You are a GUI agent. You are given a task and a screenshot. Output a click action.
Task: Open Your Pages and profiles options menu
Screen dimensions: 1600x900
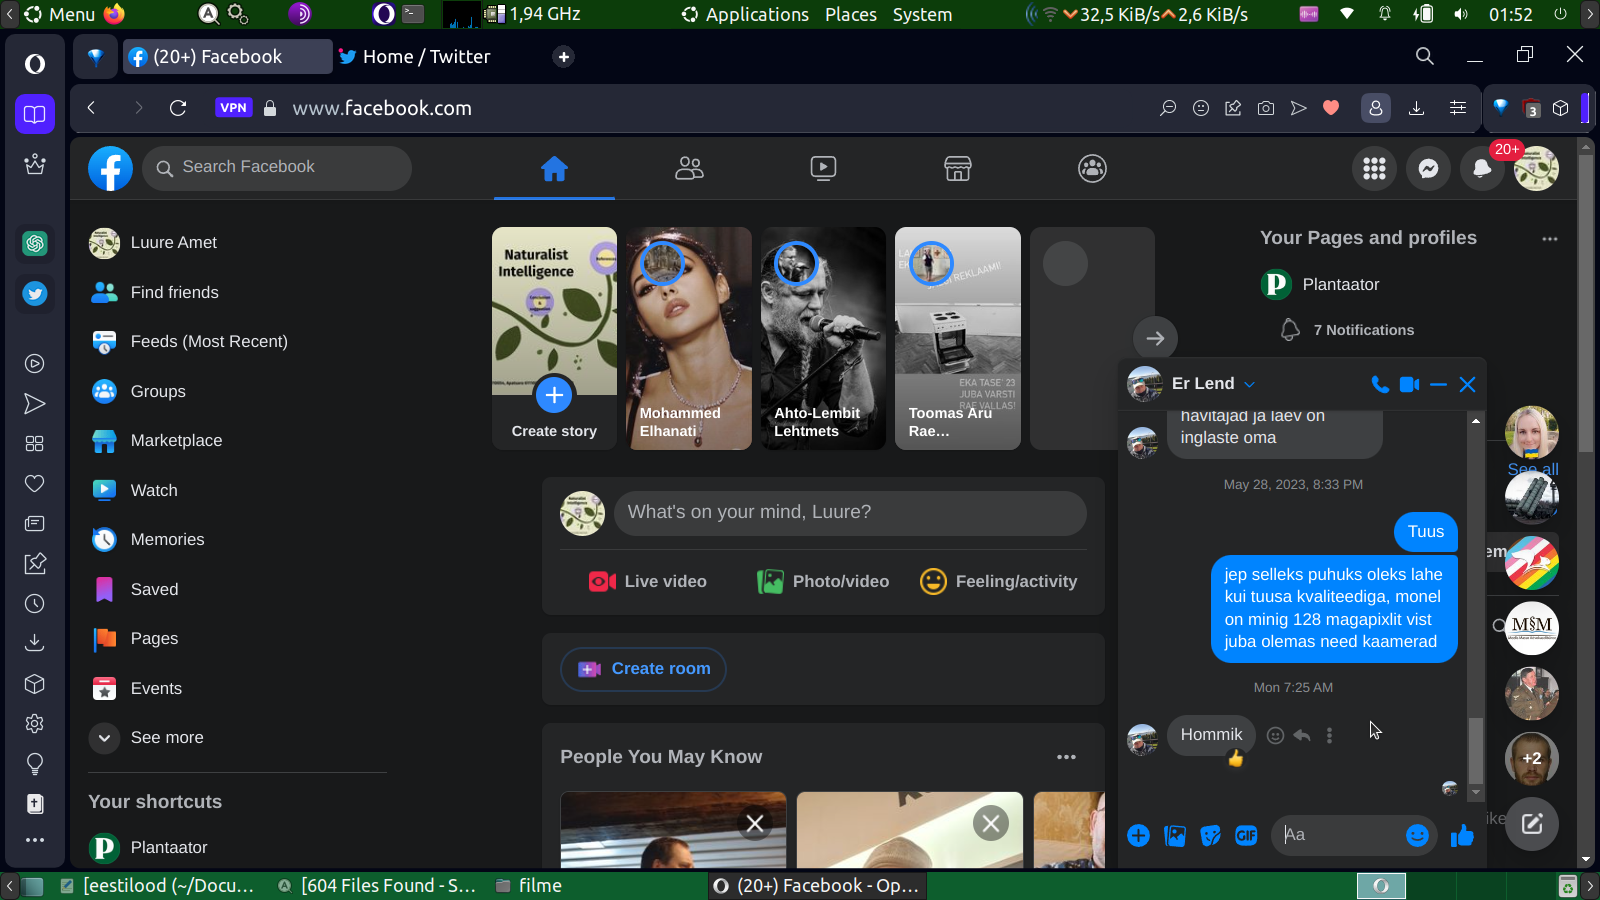click(x=1549, y=239)
